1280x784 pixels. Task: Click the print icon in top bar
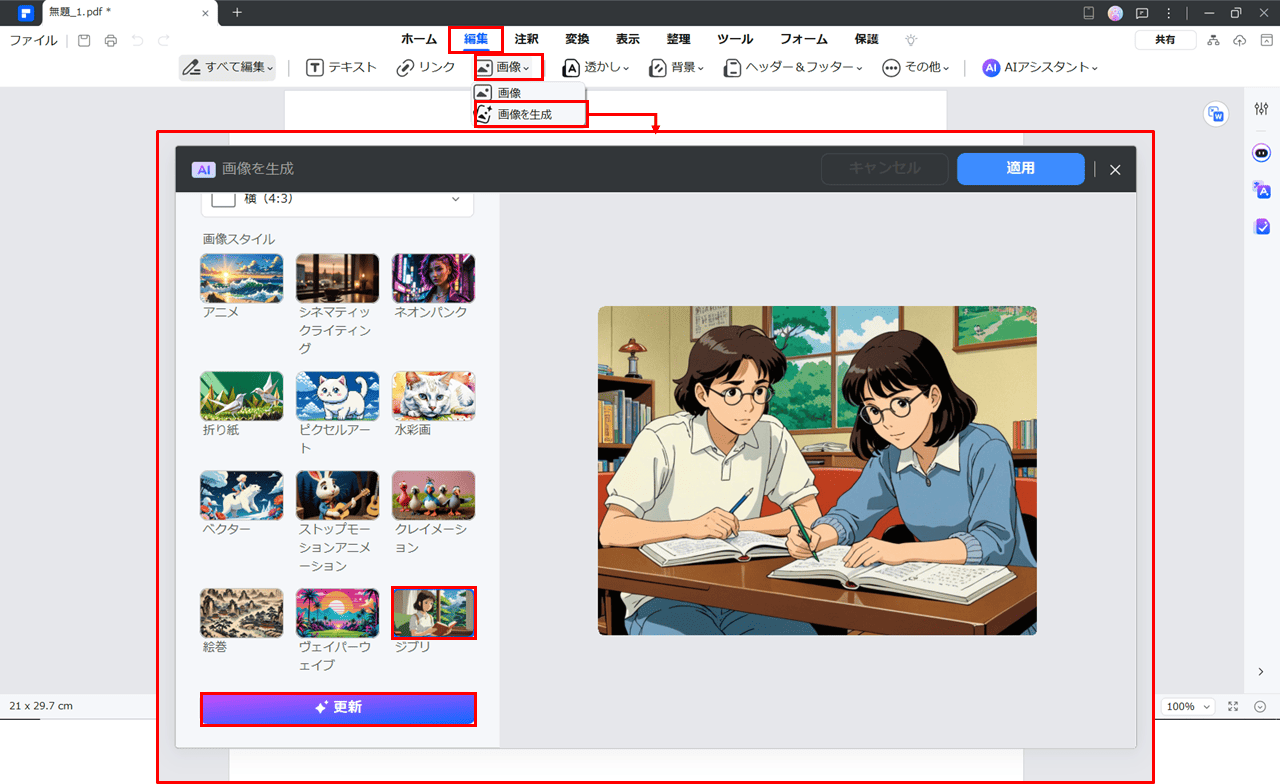pyautogui.click(x=111, y=40)
